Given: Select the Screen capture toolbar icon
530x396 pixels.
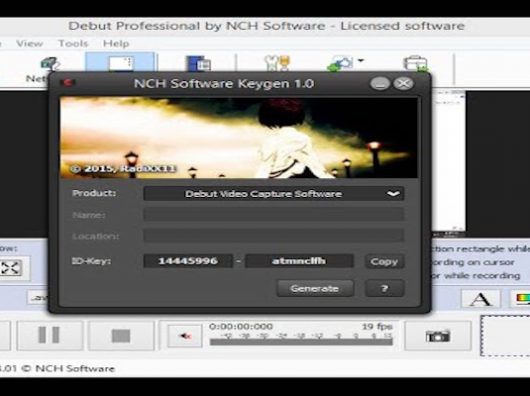Looking at the screenshot, I should [x=120, y=63].
